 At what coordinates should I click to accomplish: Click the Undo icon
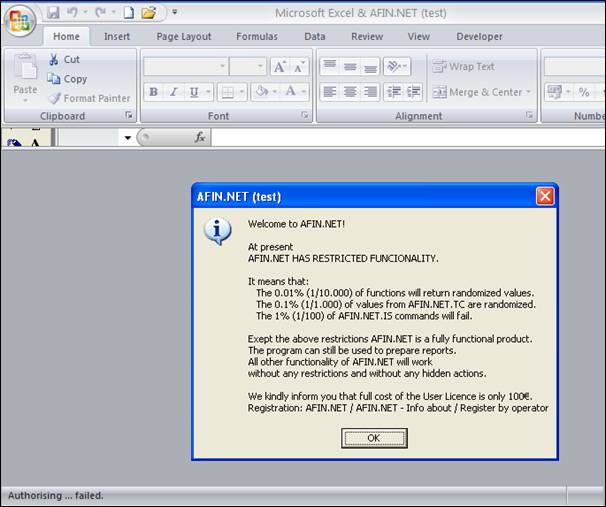72,13
